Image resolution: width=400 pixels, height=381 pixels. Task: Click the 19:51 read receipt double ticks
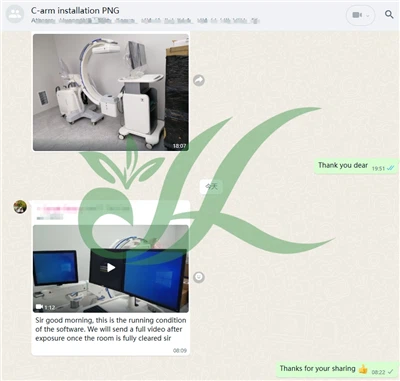click(391, 168)
